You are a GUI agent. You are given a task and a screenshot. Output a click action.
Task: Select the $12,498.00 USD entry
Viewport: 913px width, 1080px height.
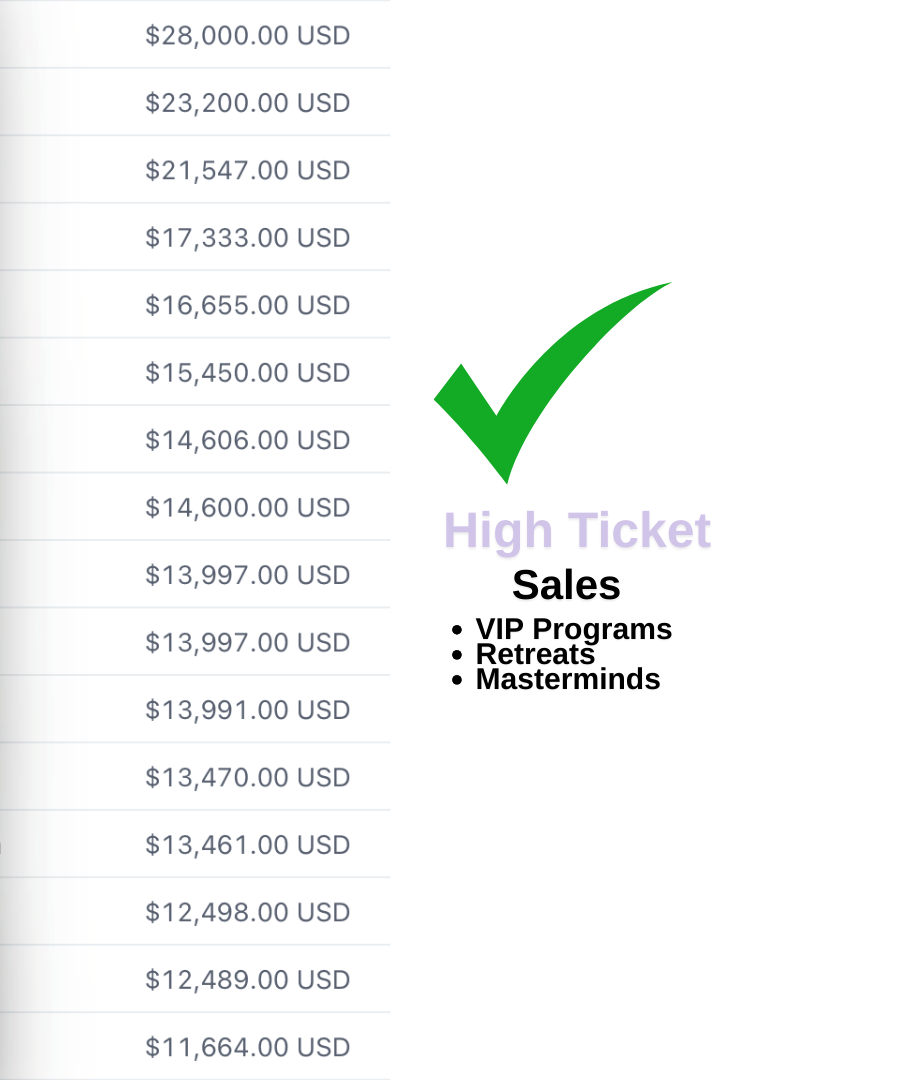[x=248, y=912]
